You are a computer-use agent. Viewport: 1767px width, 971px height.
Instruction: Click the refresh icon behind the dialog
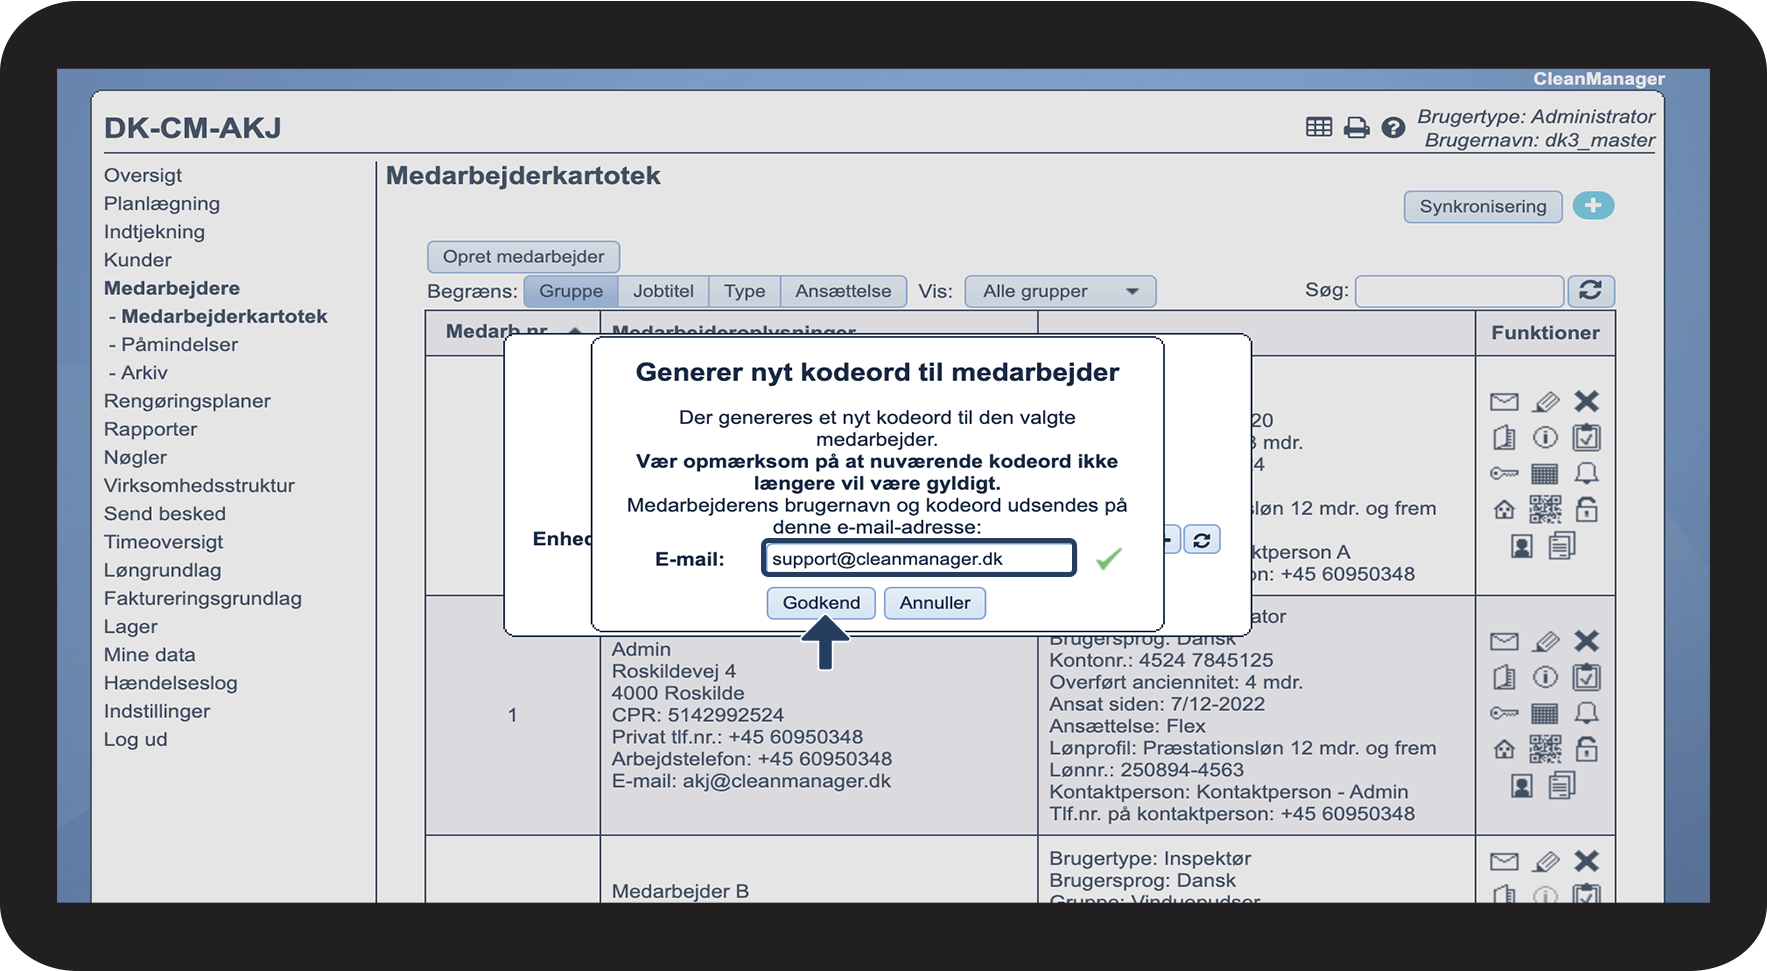coord(1202,540)
